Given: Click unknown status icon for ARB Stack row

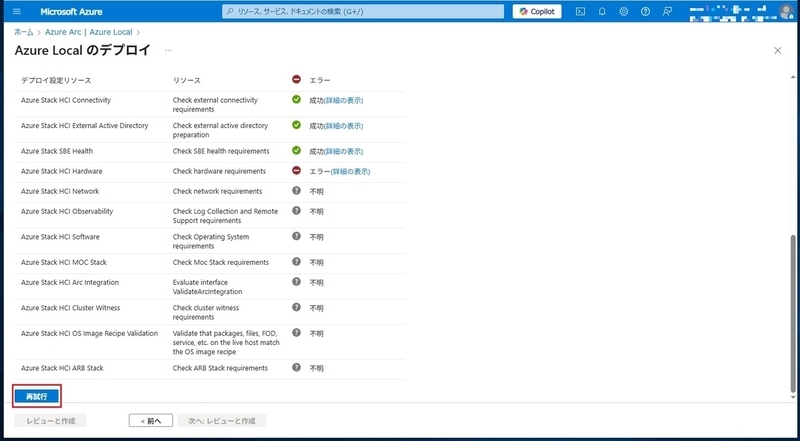Looking at the screenshot, I should click(x=296, y=367).
